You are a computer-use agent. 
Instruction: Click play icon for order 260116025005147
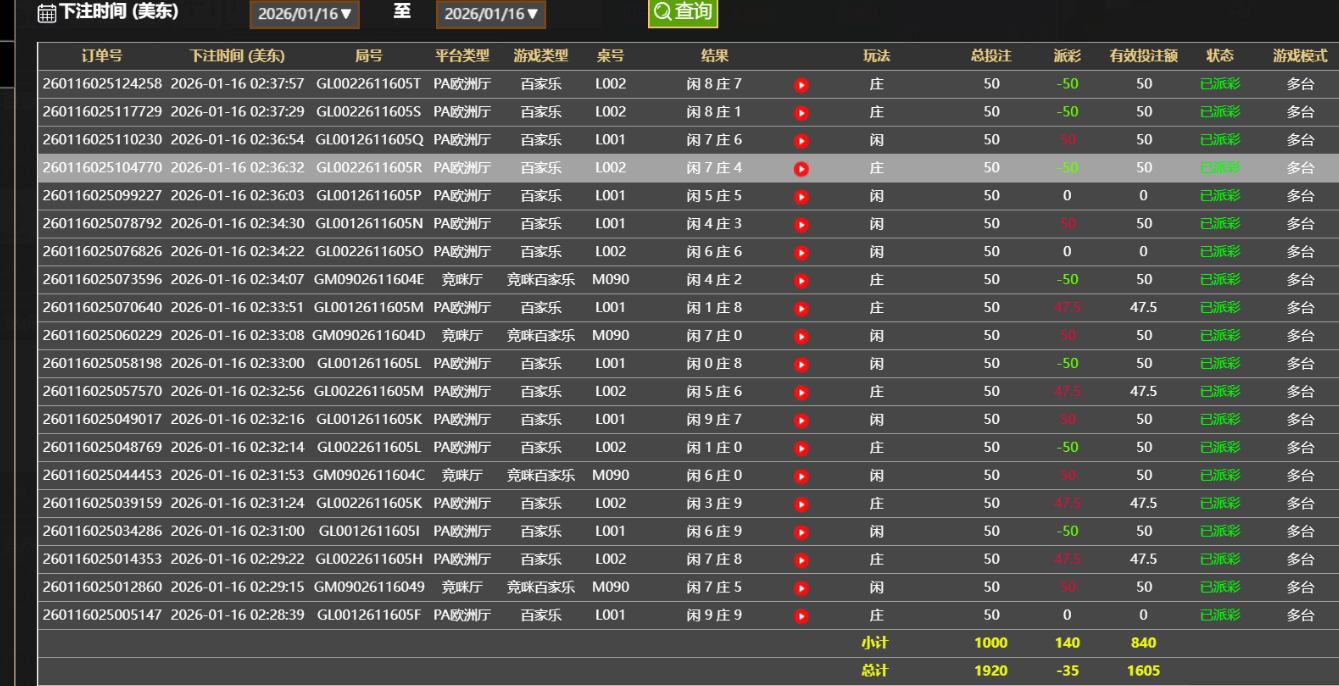pyautogui.click(x=801, y=617)
